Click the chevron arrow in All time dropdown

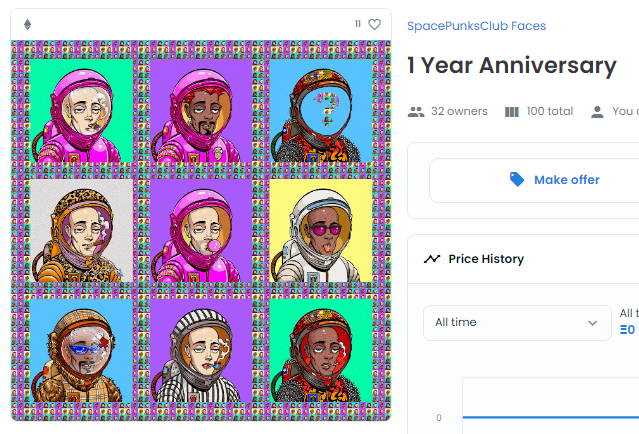tap(592, 323)
